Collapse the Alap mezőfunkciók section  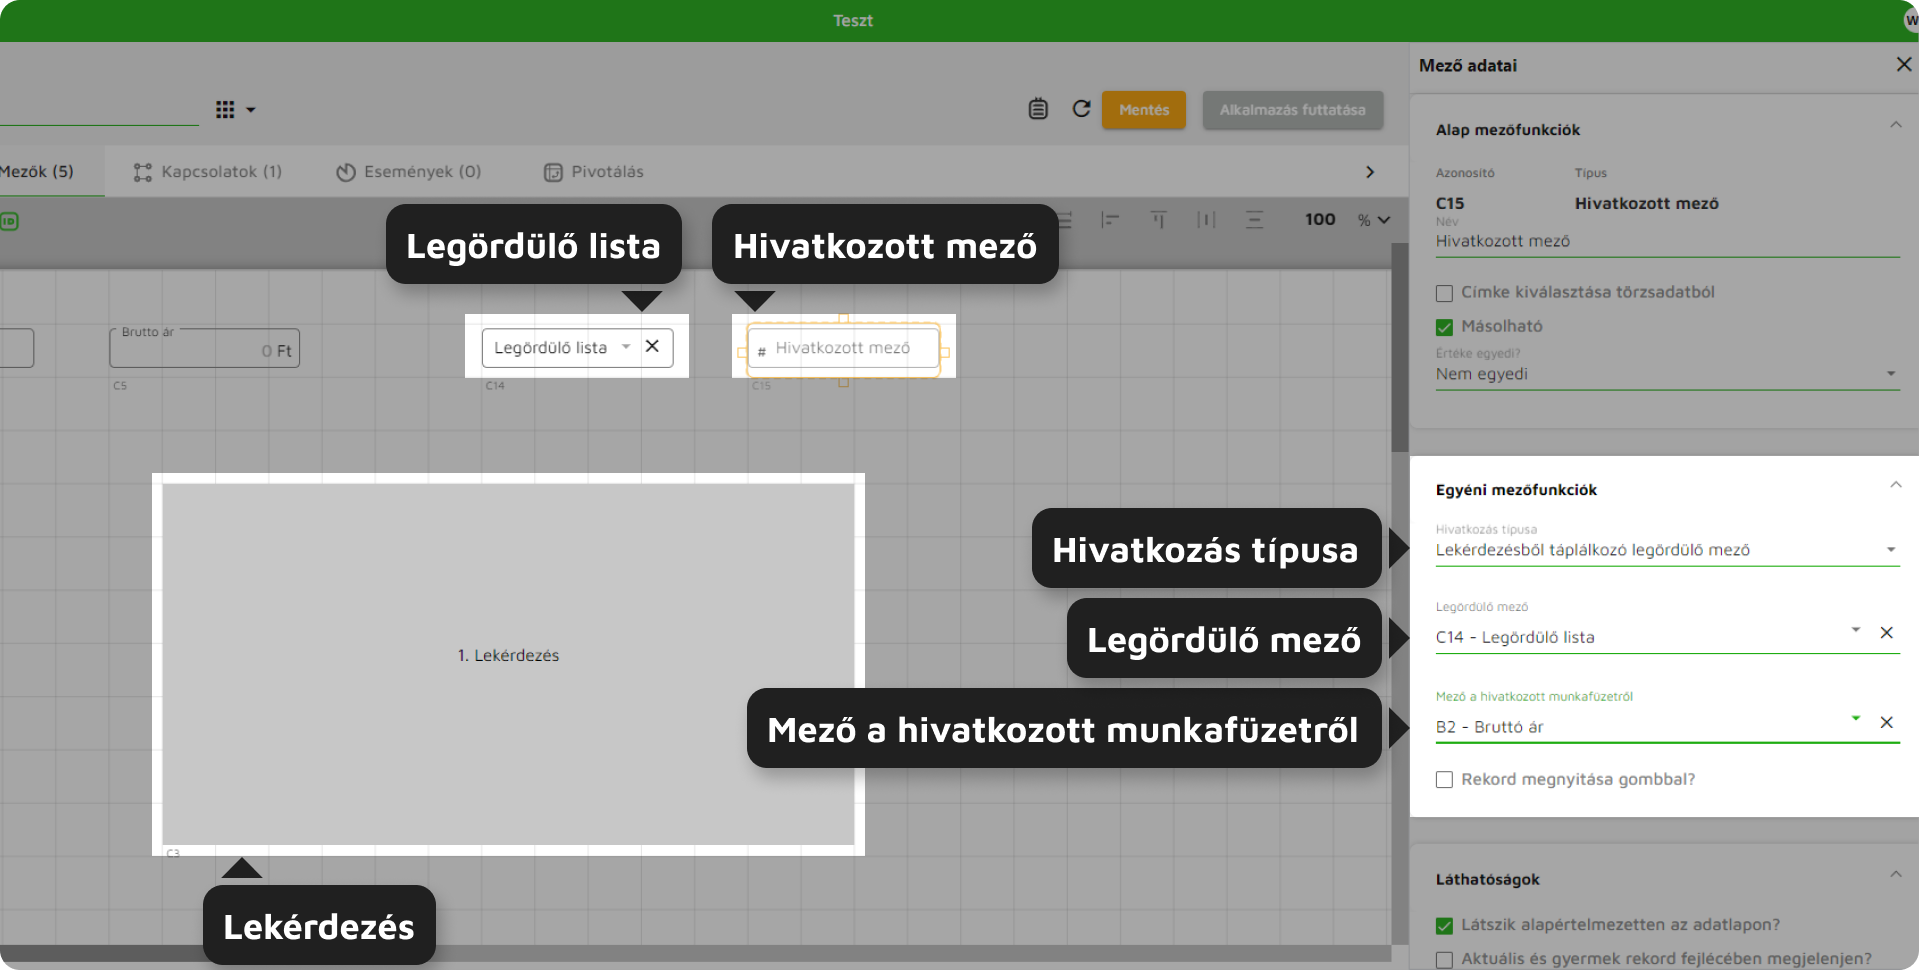click(x=1895, y=126)
